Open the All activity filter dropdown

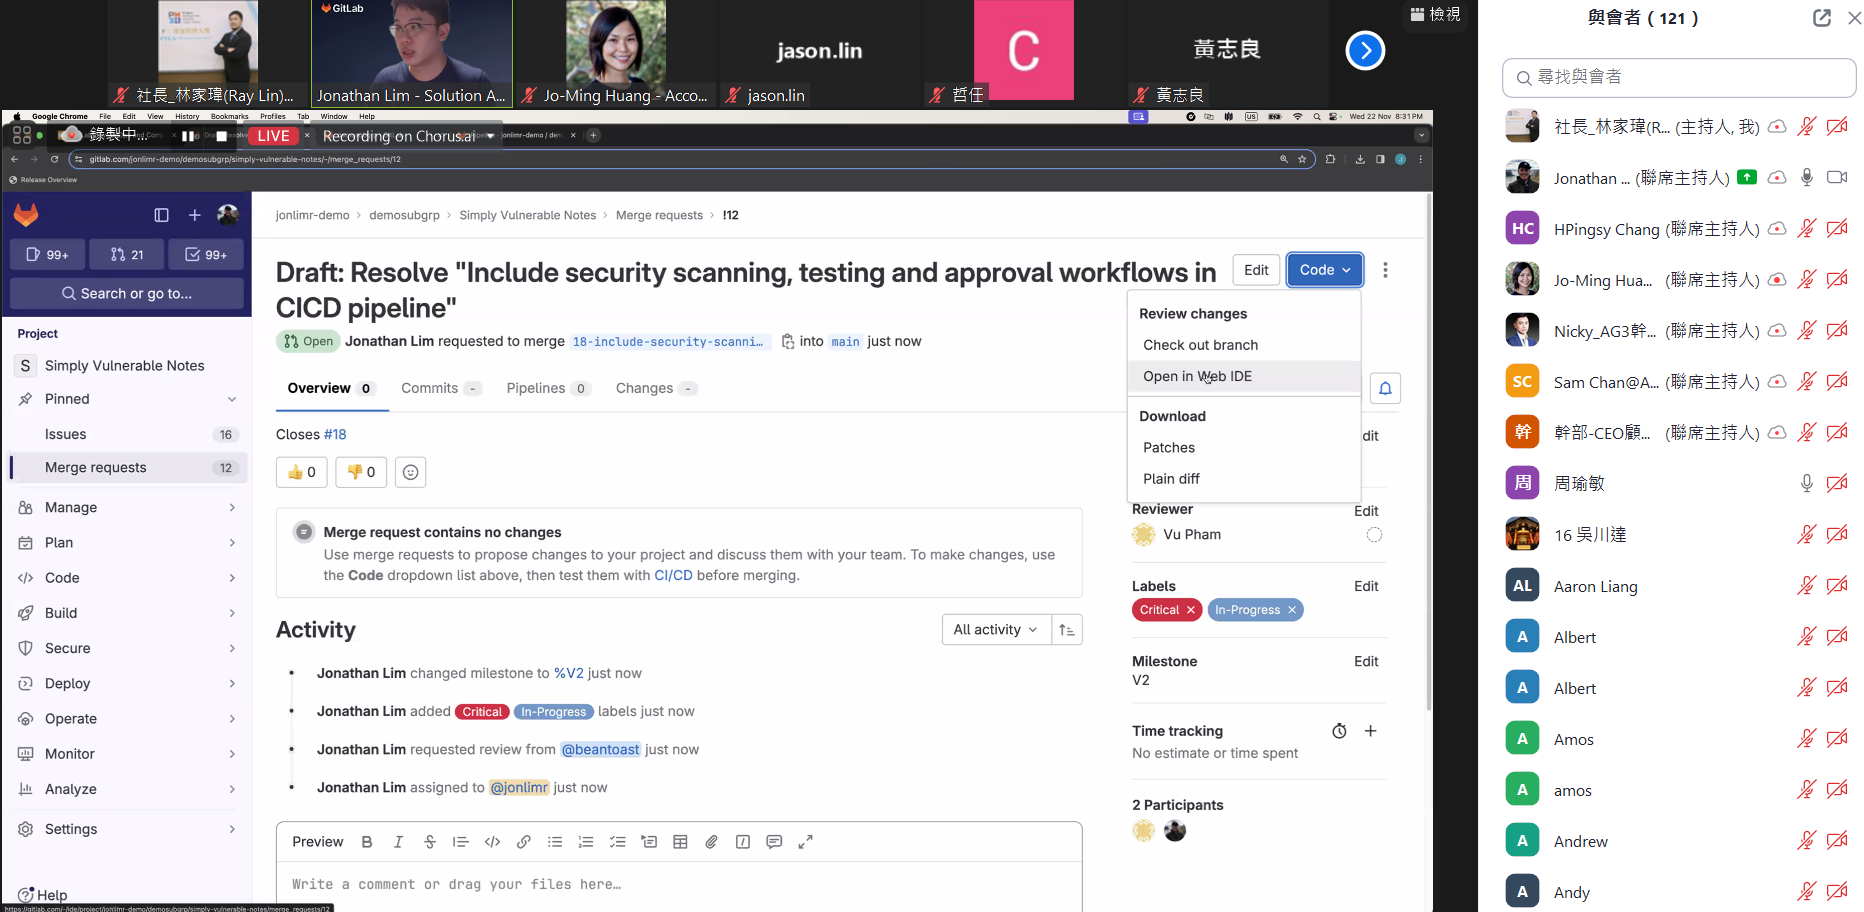(x=995, y=630)
